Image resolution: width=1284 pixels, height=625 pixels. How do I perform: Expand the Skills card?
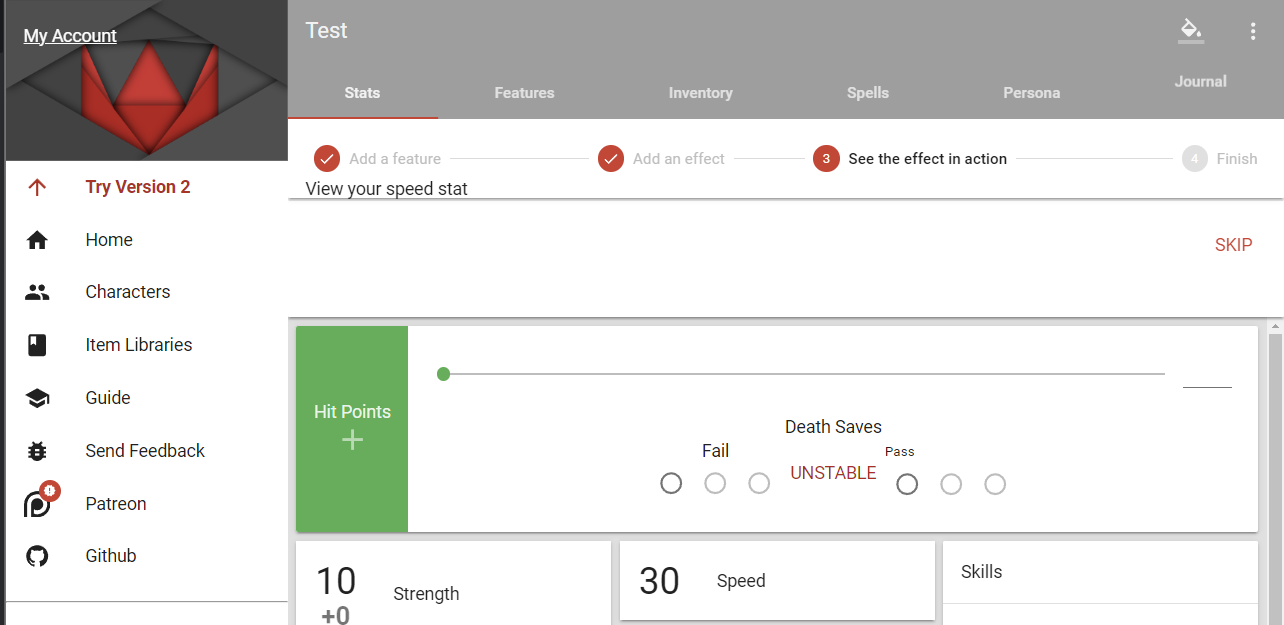[1100, 572]
